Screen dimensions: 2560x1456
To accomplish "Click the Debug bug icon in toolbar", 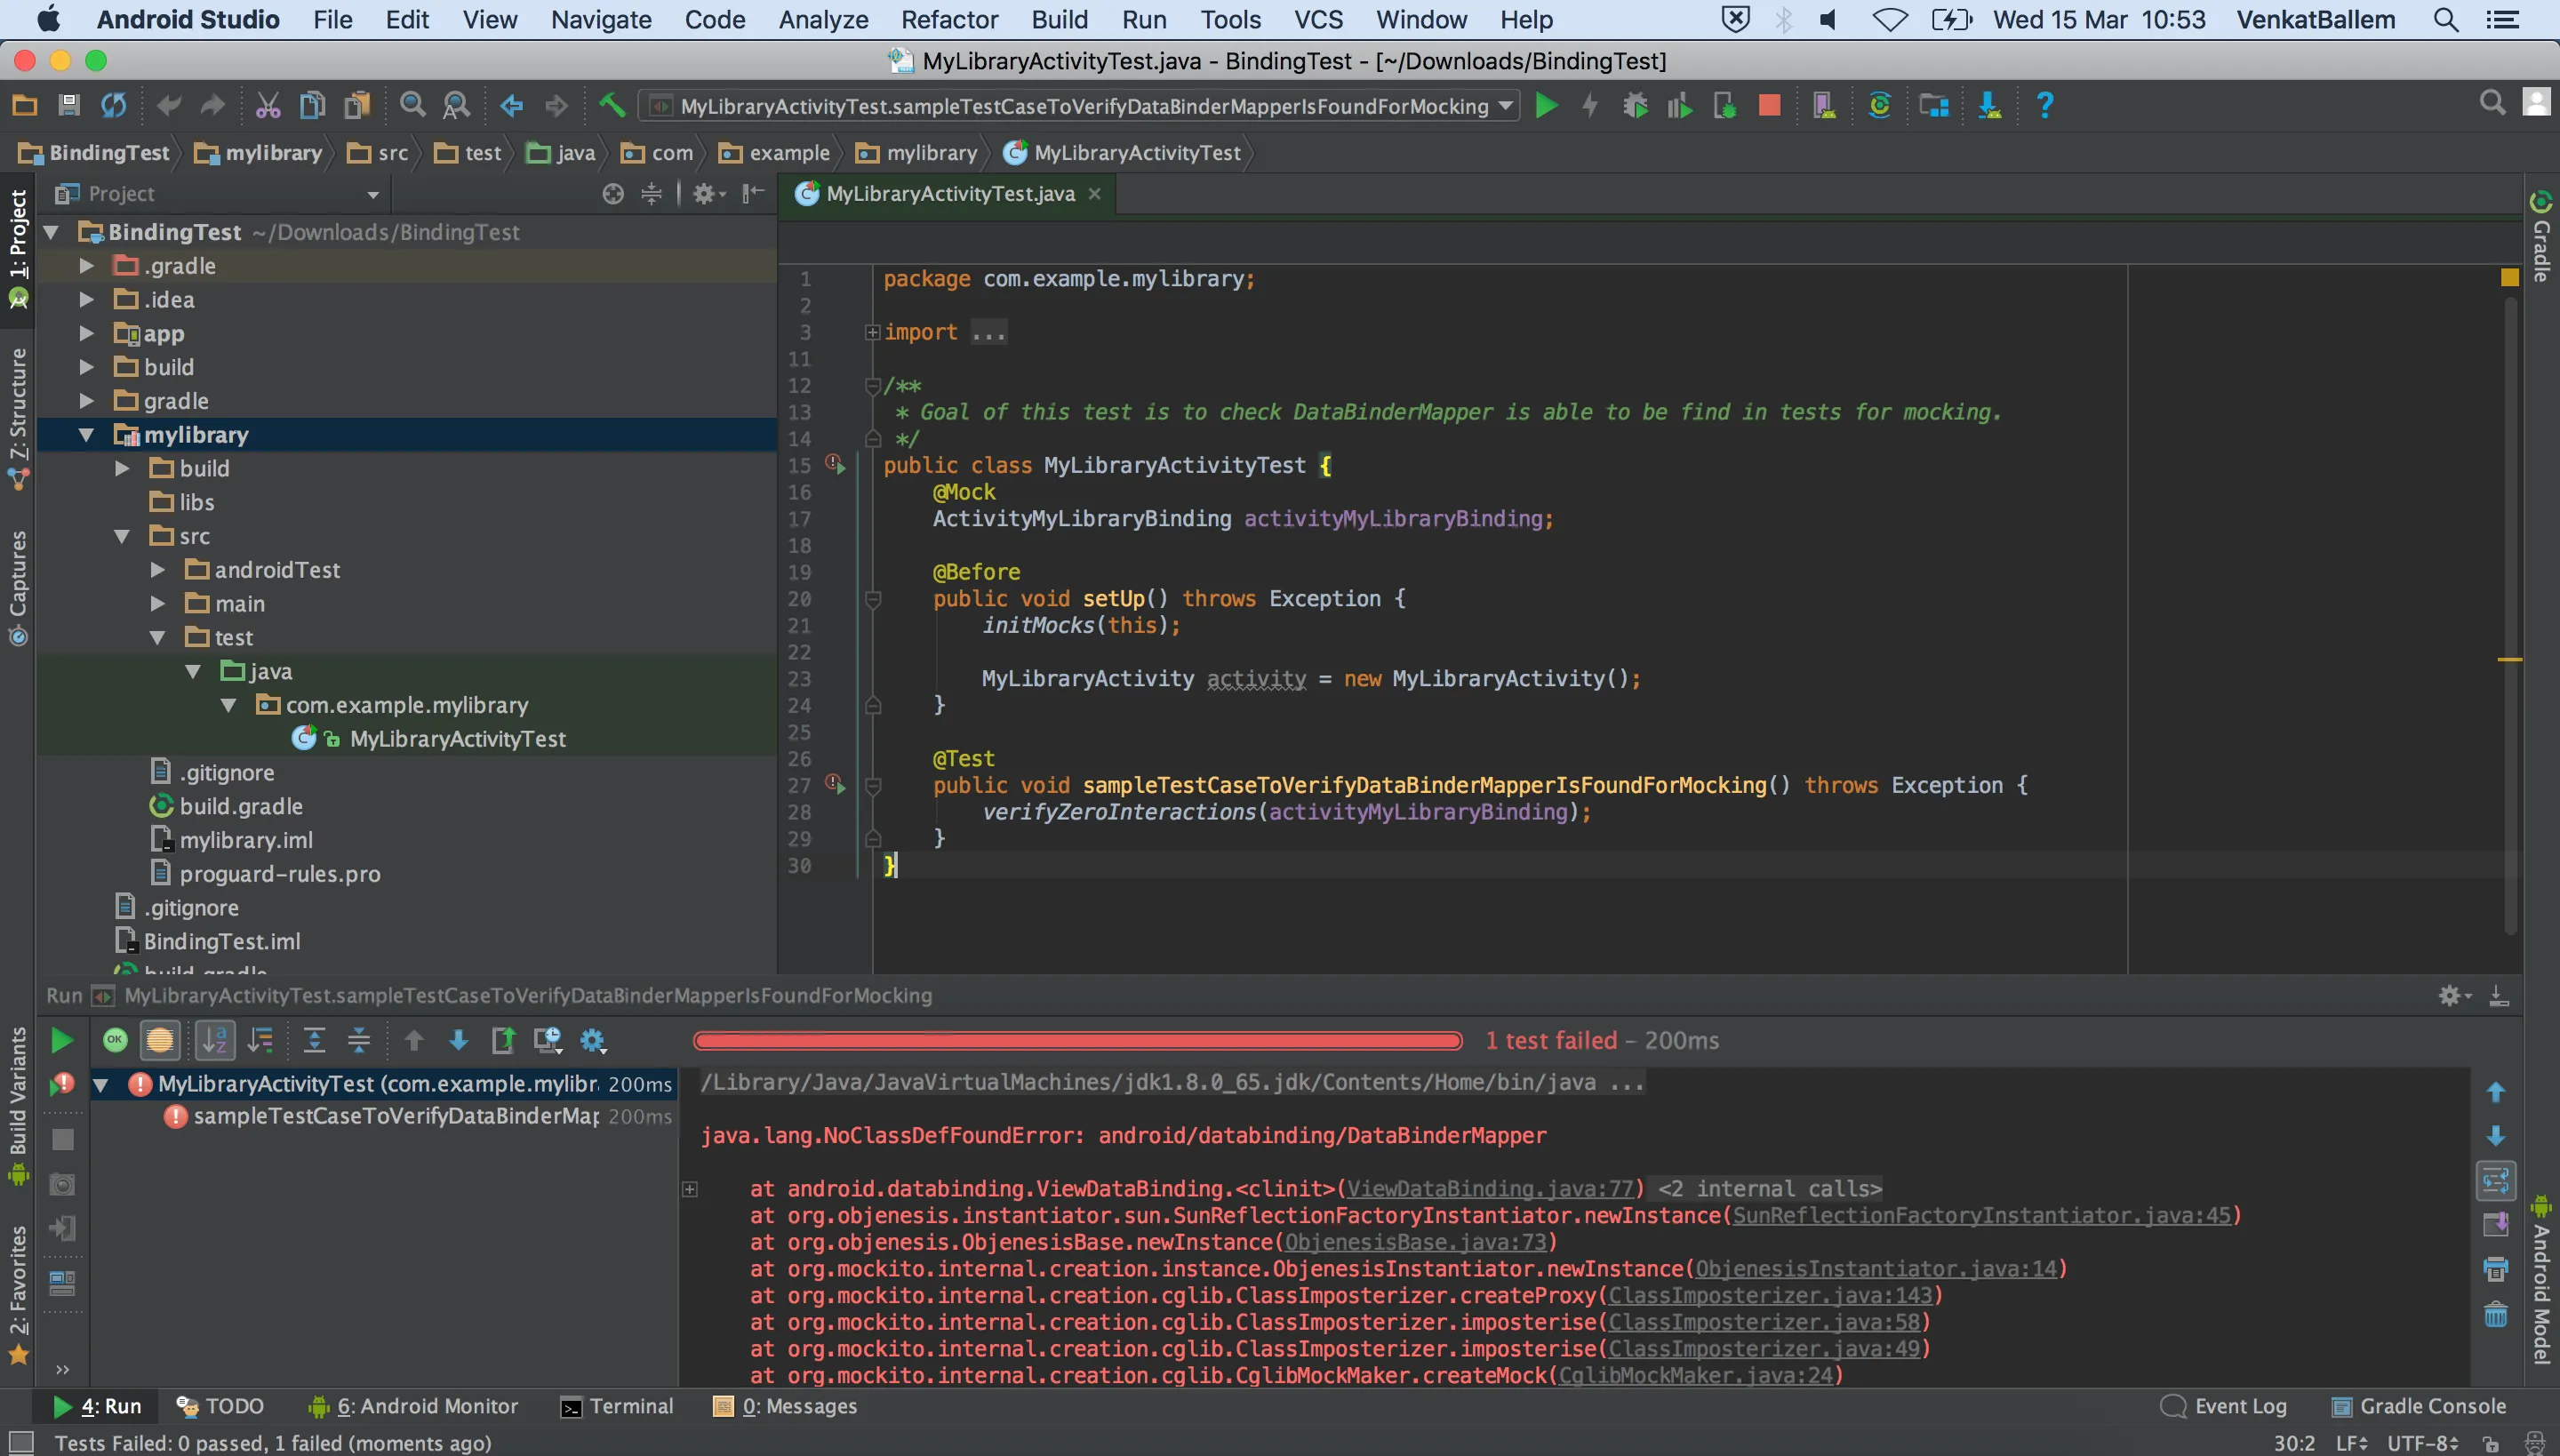I will (1636, 106).
